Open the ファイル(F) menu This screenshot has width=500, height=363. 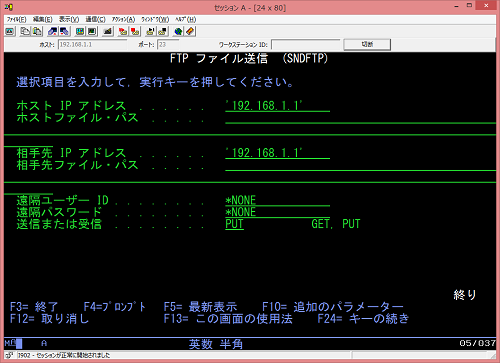16,19
